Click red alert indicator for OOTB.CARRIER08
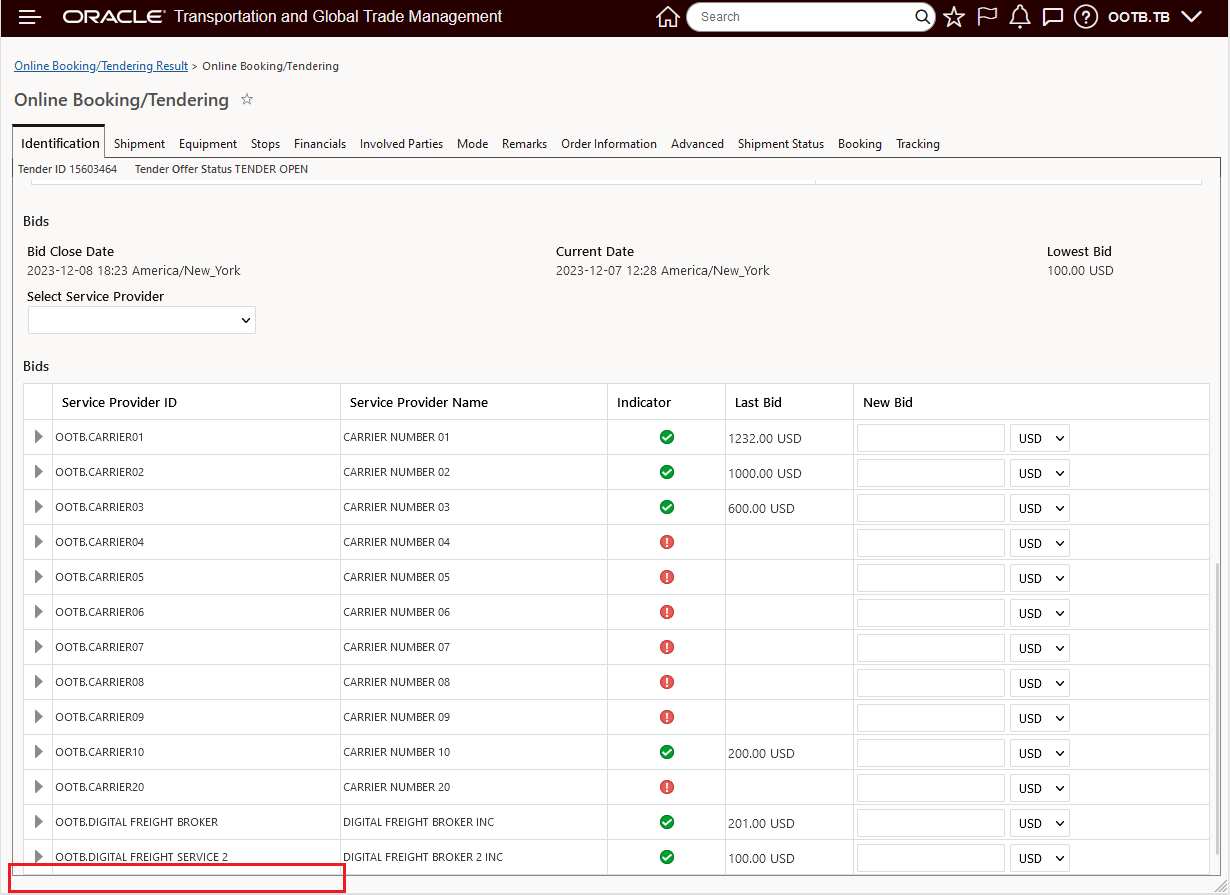1230x895 pixels. [x=667, y=682]
